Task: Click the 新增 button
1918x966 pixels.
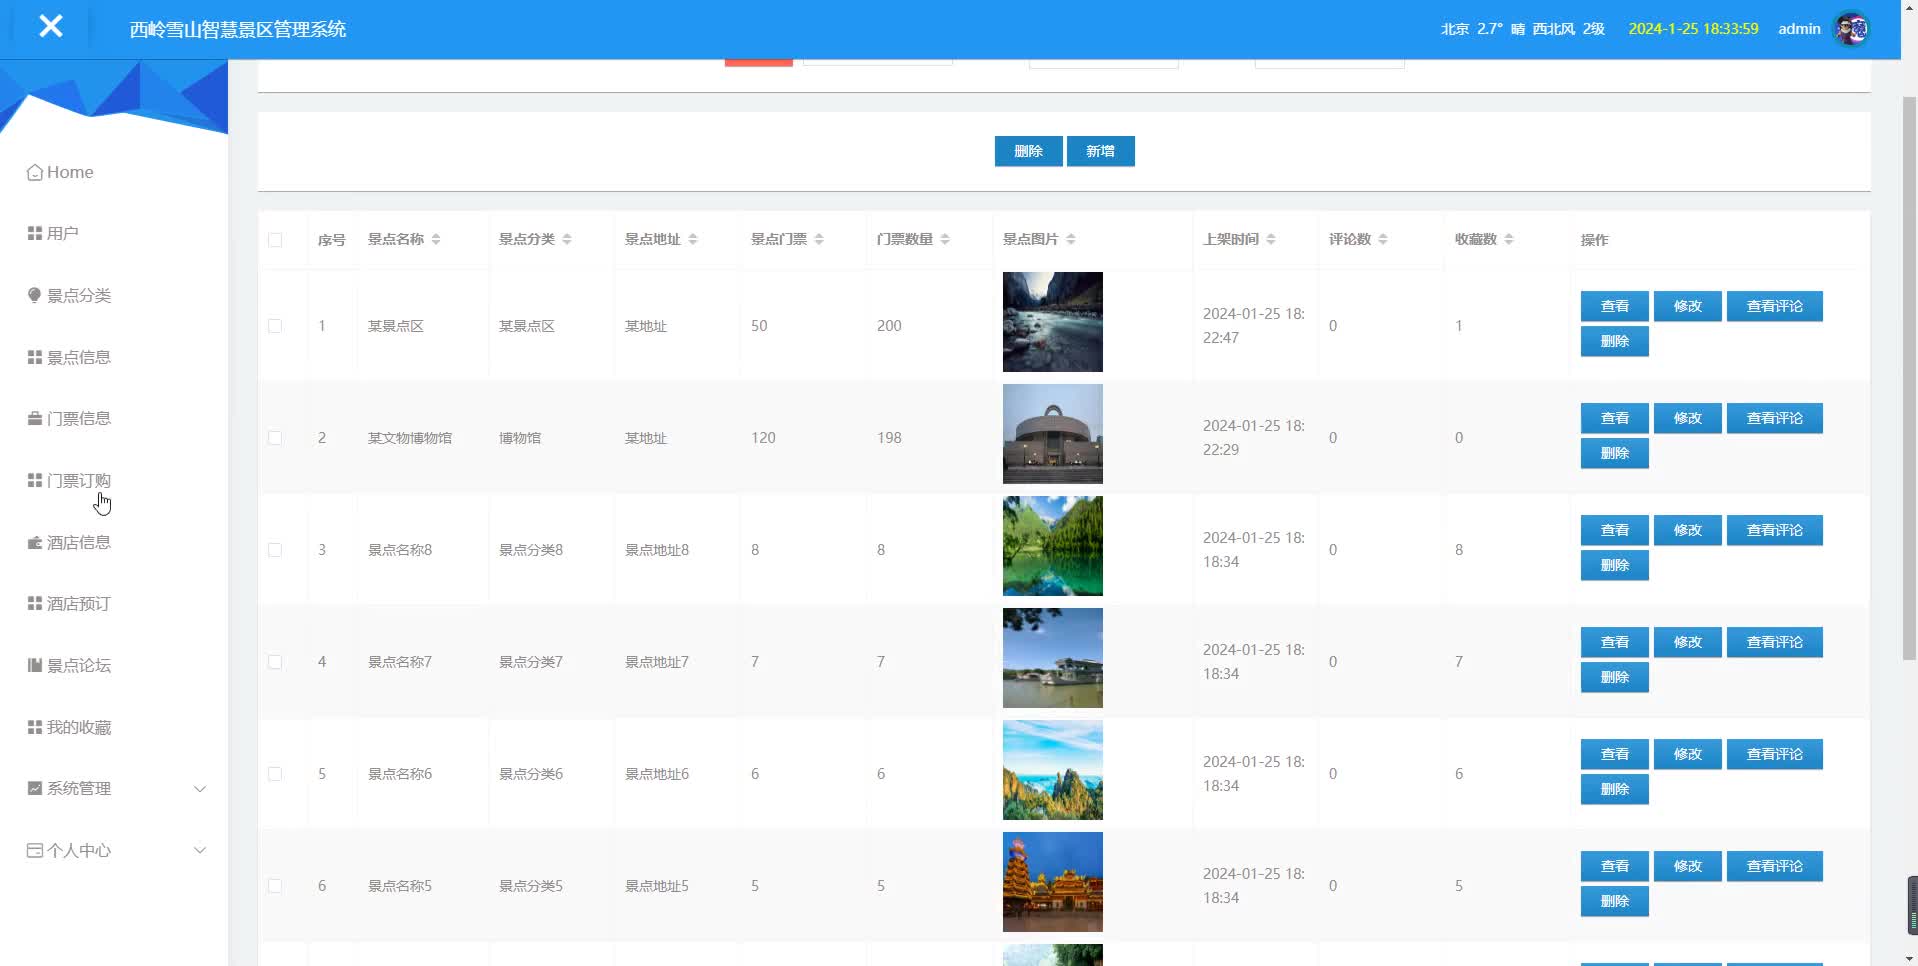Action: 1100,151
